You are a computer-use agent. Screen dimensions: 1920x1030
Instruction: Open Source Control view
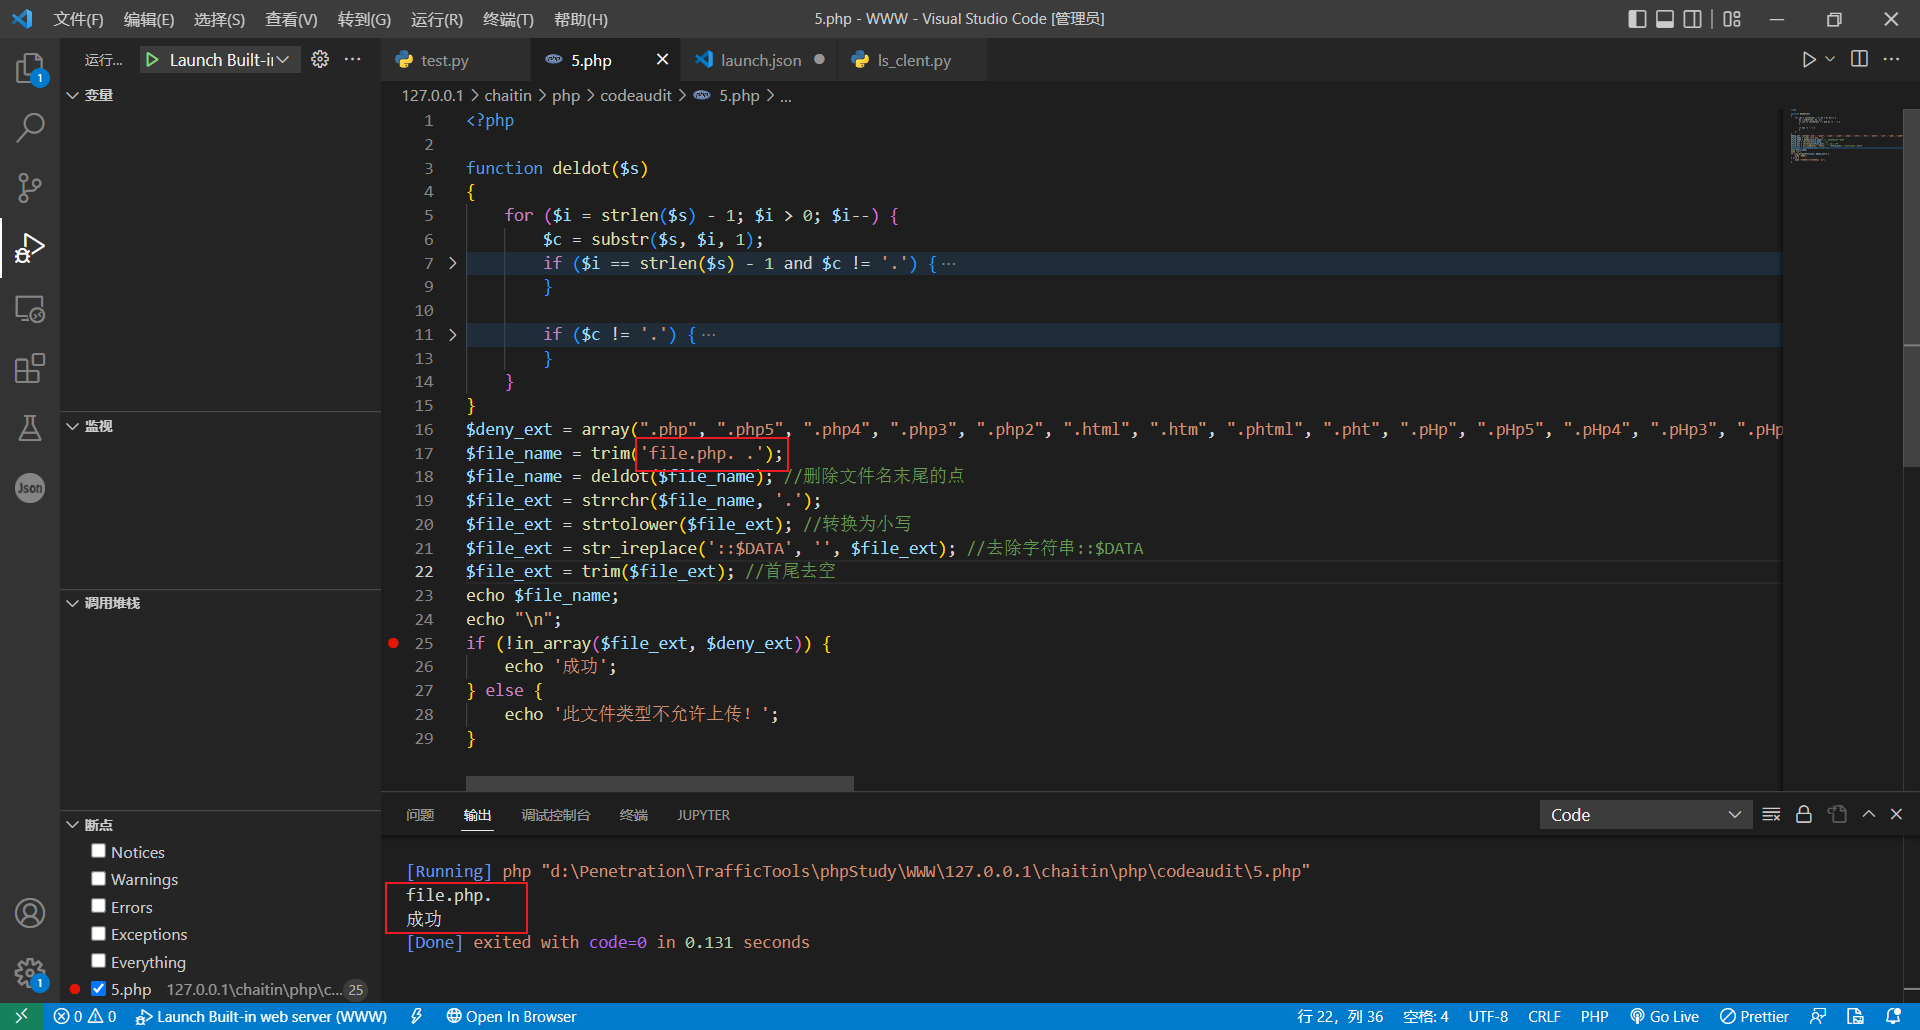pyautogui.click(x=30, y=188)
